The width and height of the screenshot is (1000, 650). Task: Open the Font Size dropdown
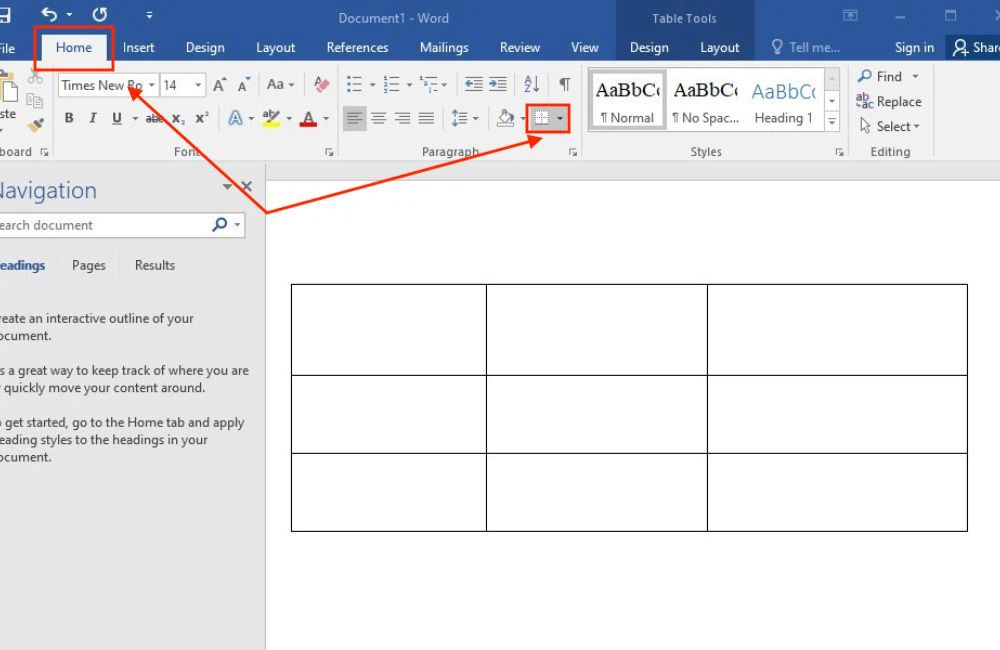click(x=197, y=84)
